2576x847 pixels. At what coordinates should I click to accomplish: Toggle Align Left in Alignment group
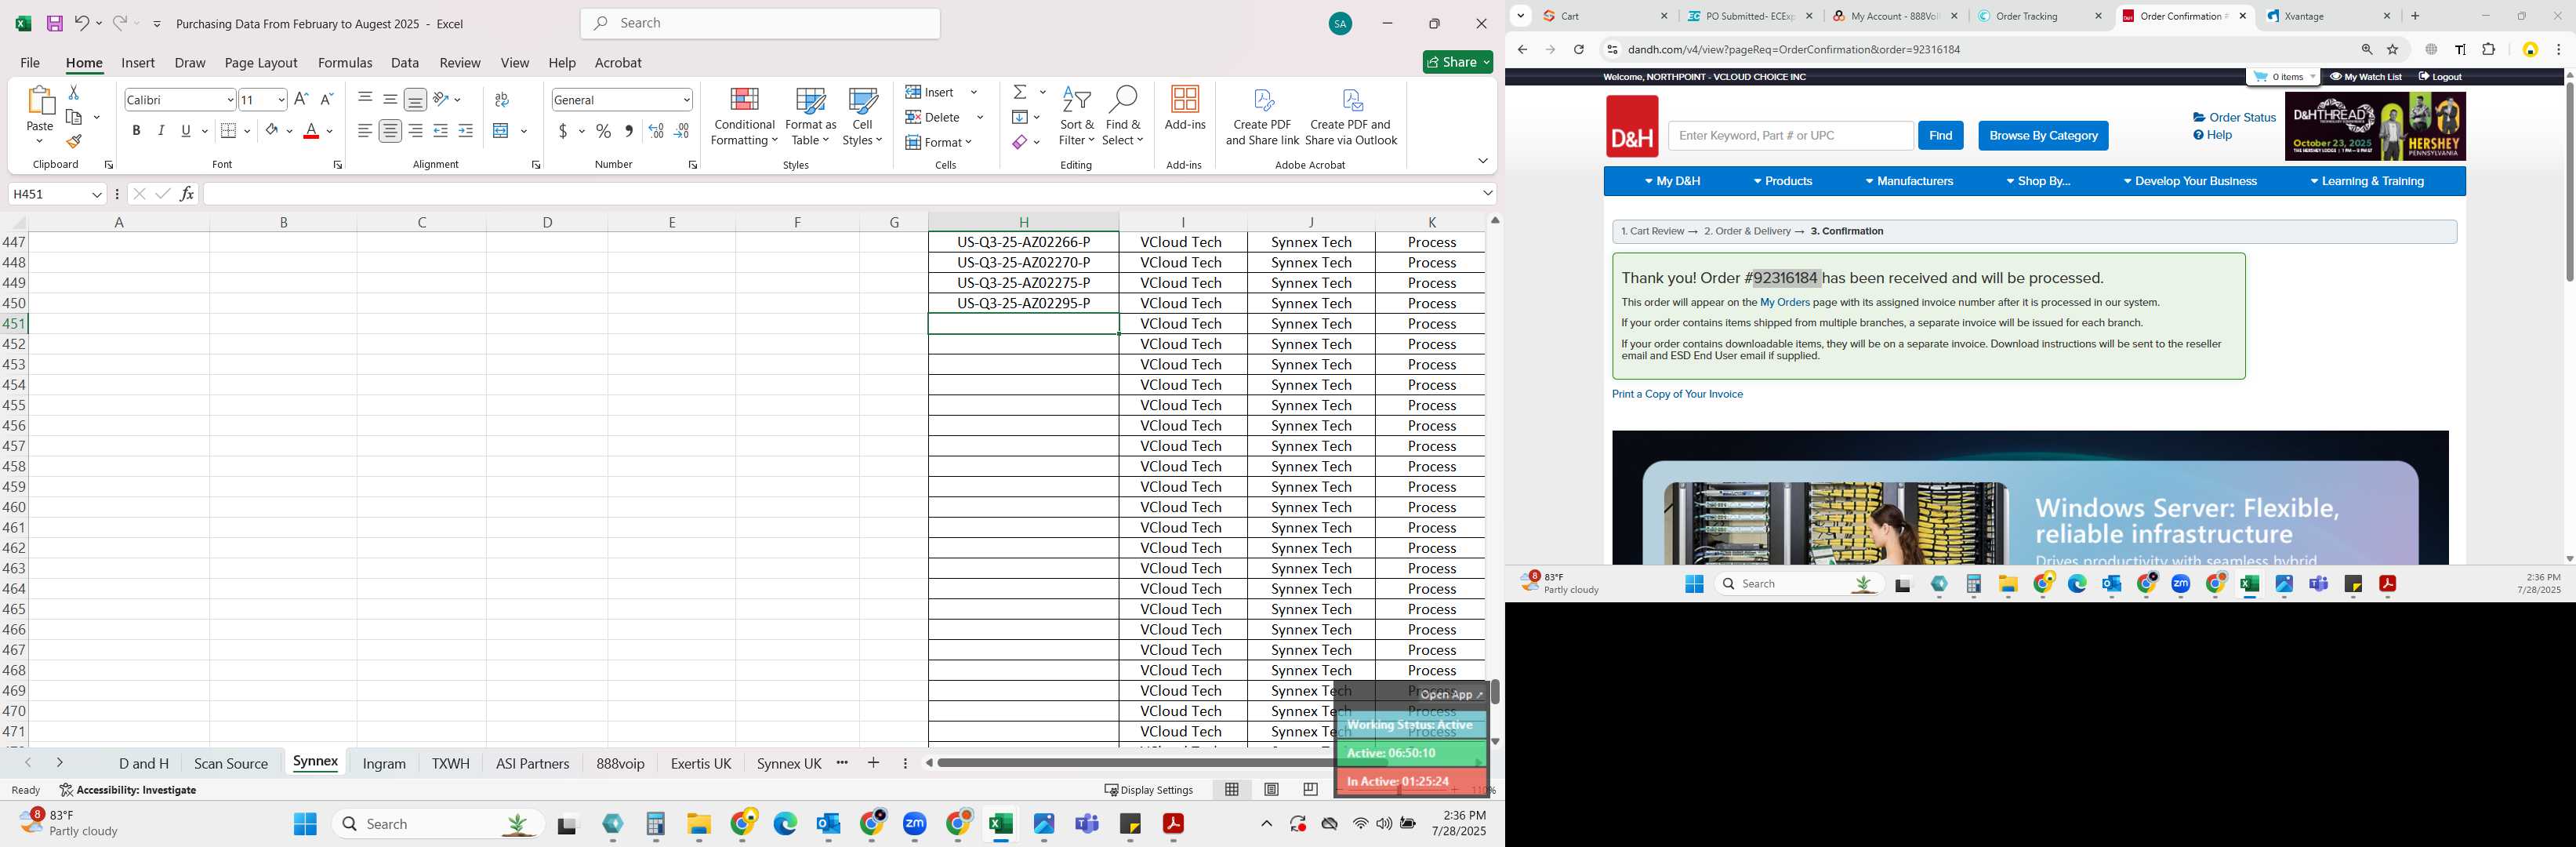pos(365,131)
